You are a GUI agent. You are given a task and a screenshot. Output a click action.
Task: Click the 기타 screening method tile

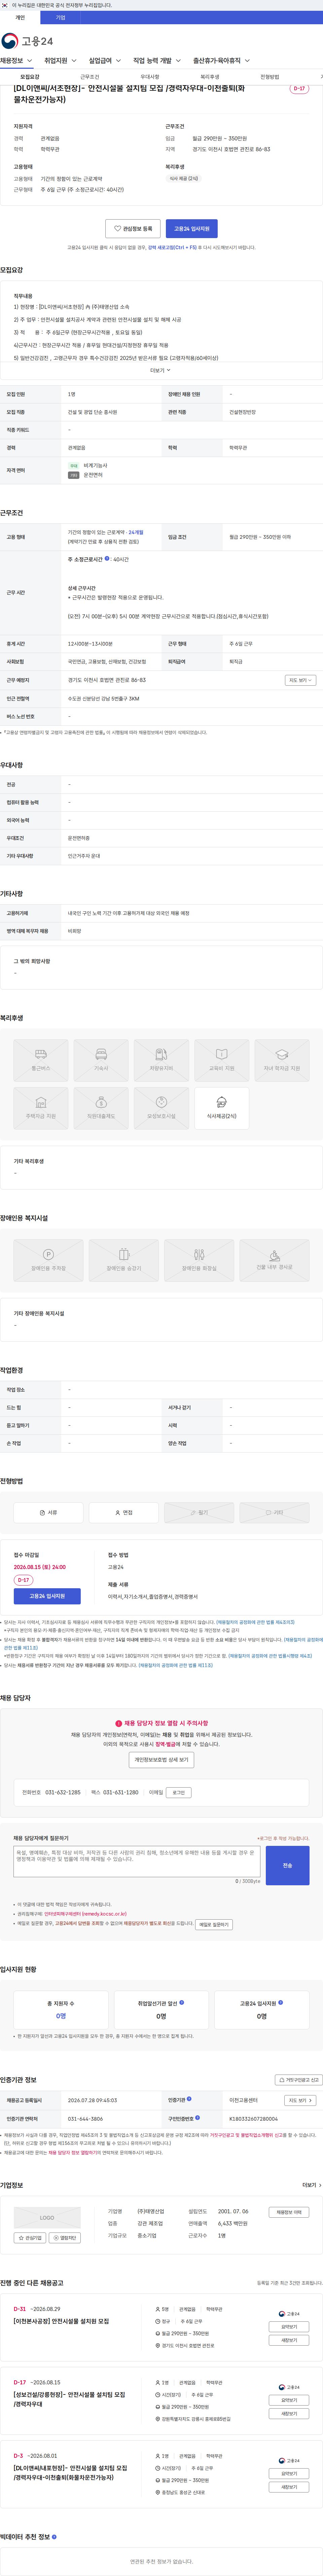coord(274,1513)
